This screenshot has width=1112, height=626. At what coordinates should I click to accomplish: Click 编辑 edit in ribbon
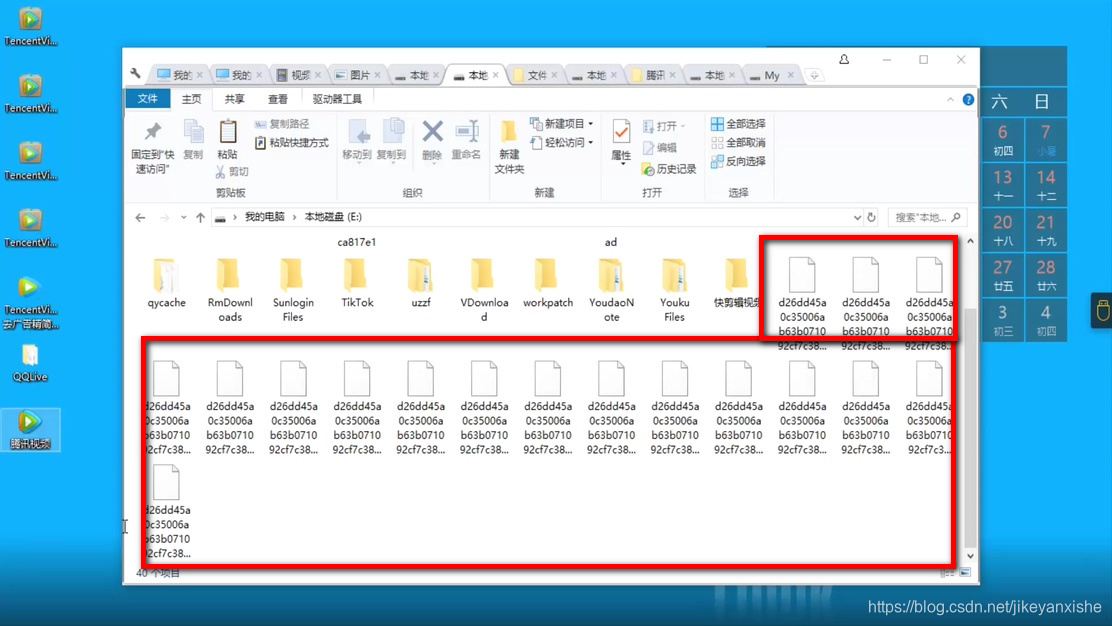(x=660, y=147)
